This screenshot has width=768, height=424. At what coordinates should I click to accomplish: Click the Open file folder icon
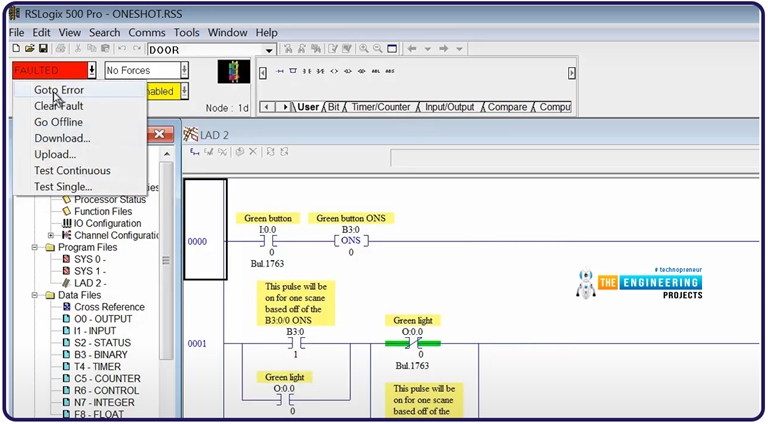[x=29, y=48]
